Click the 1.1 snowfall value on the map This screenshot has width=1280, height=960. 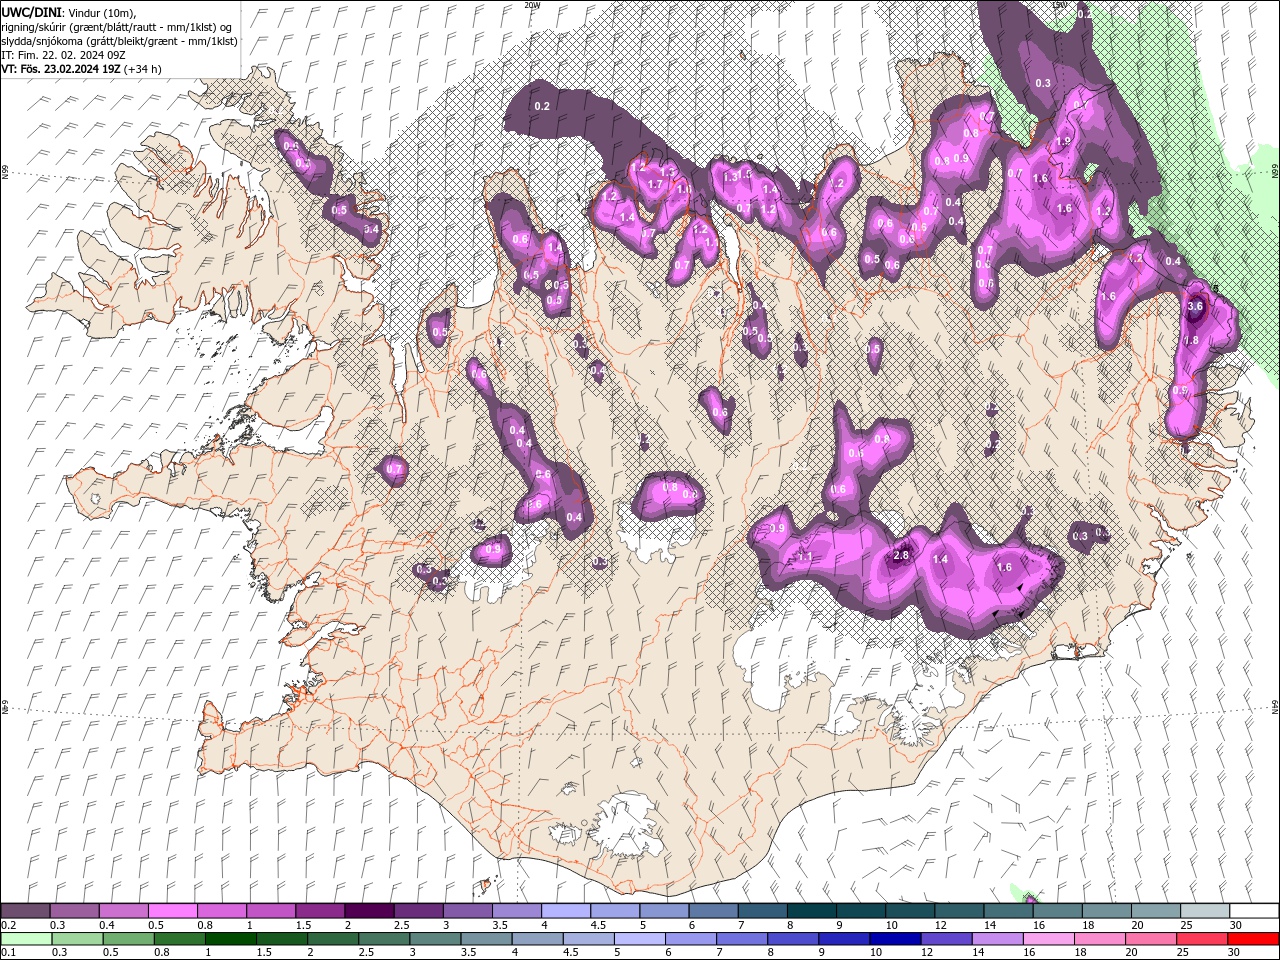[x=805, y=557]
